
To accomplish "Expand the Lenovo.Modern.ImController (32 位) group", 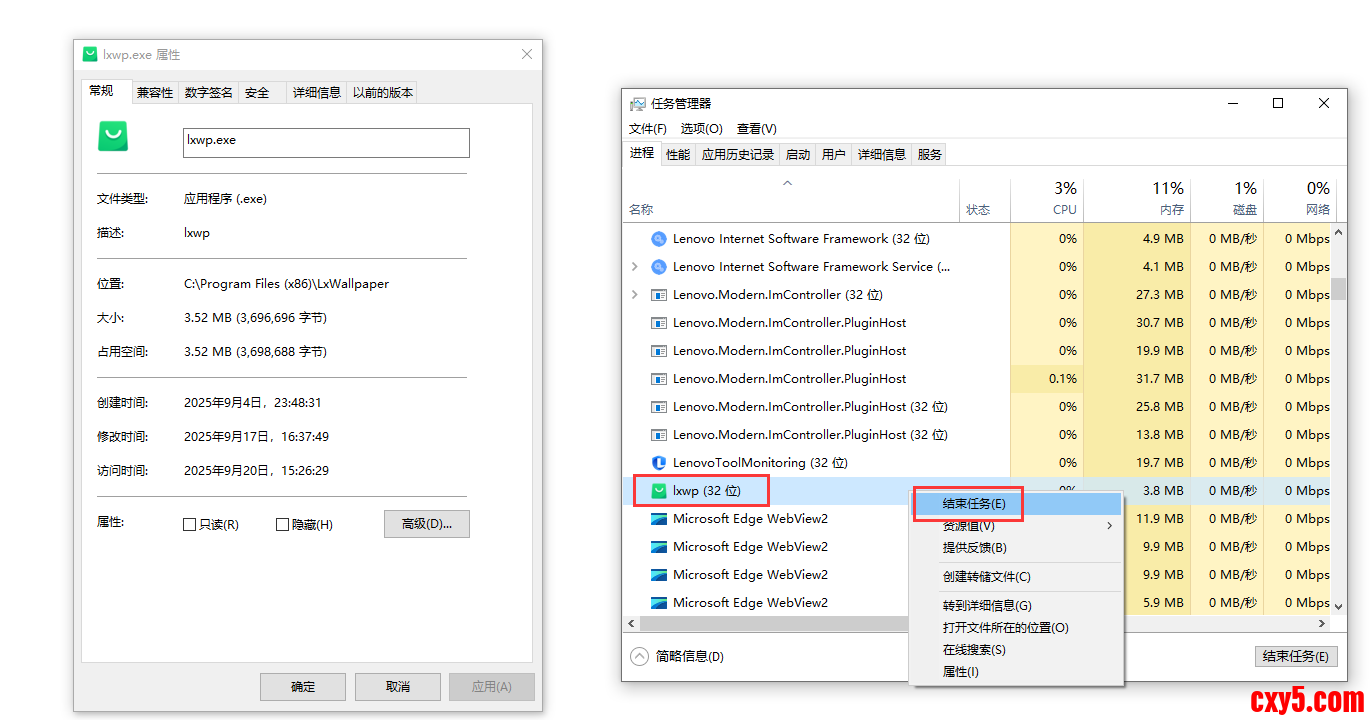I will [635, 295].
